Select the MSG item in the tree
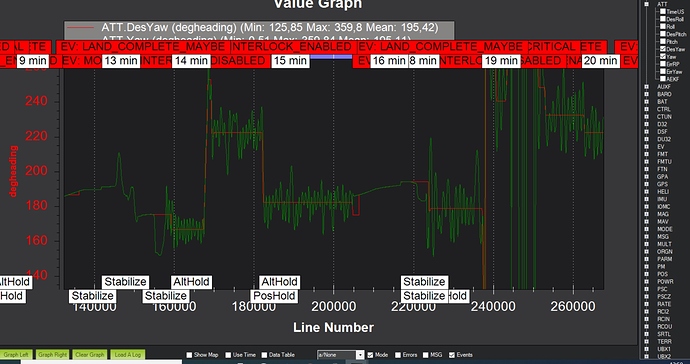Viewport: 690px width, 364px height. pos(663,236)
